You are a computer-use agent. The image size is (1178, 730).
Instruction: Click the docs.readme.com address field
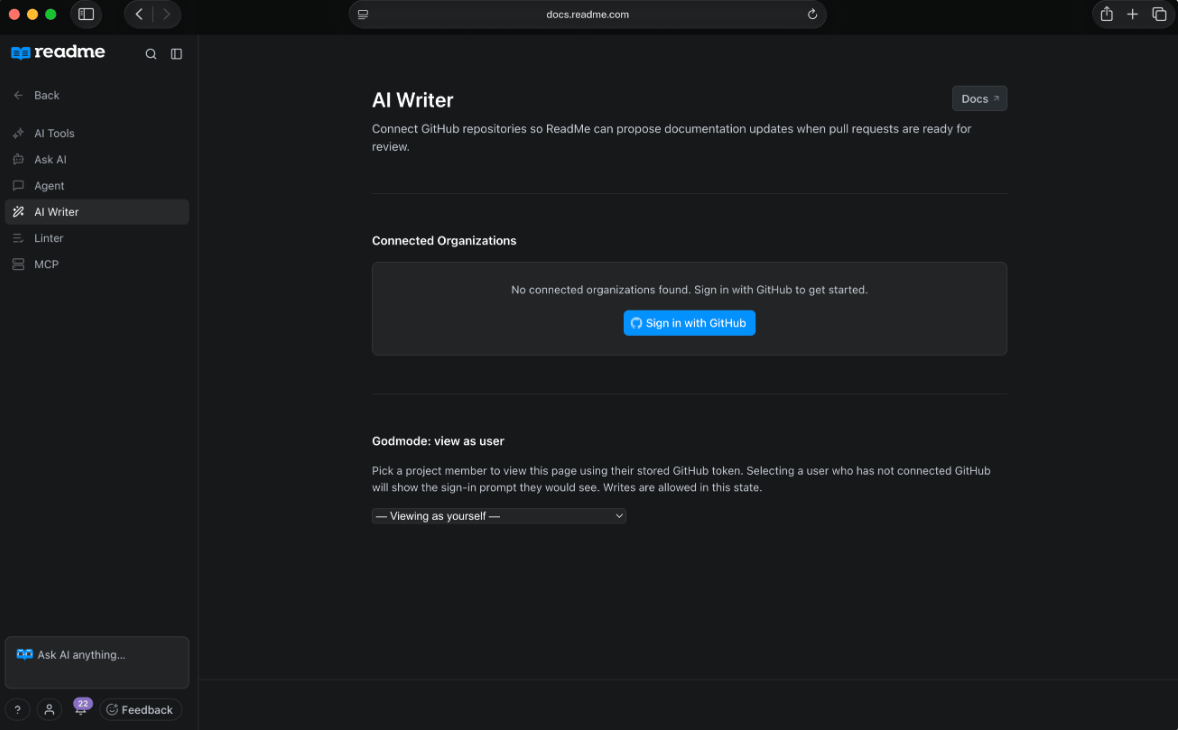pyautogui.click(x=587, y=14)
